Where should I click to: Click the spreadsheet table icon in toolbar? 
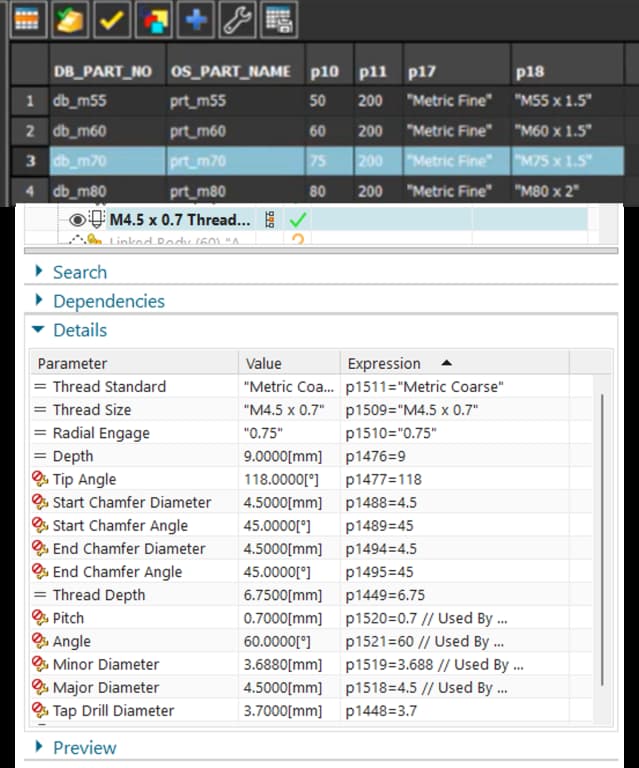click(x=27, y=19)
